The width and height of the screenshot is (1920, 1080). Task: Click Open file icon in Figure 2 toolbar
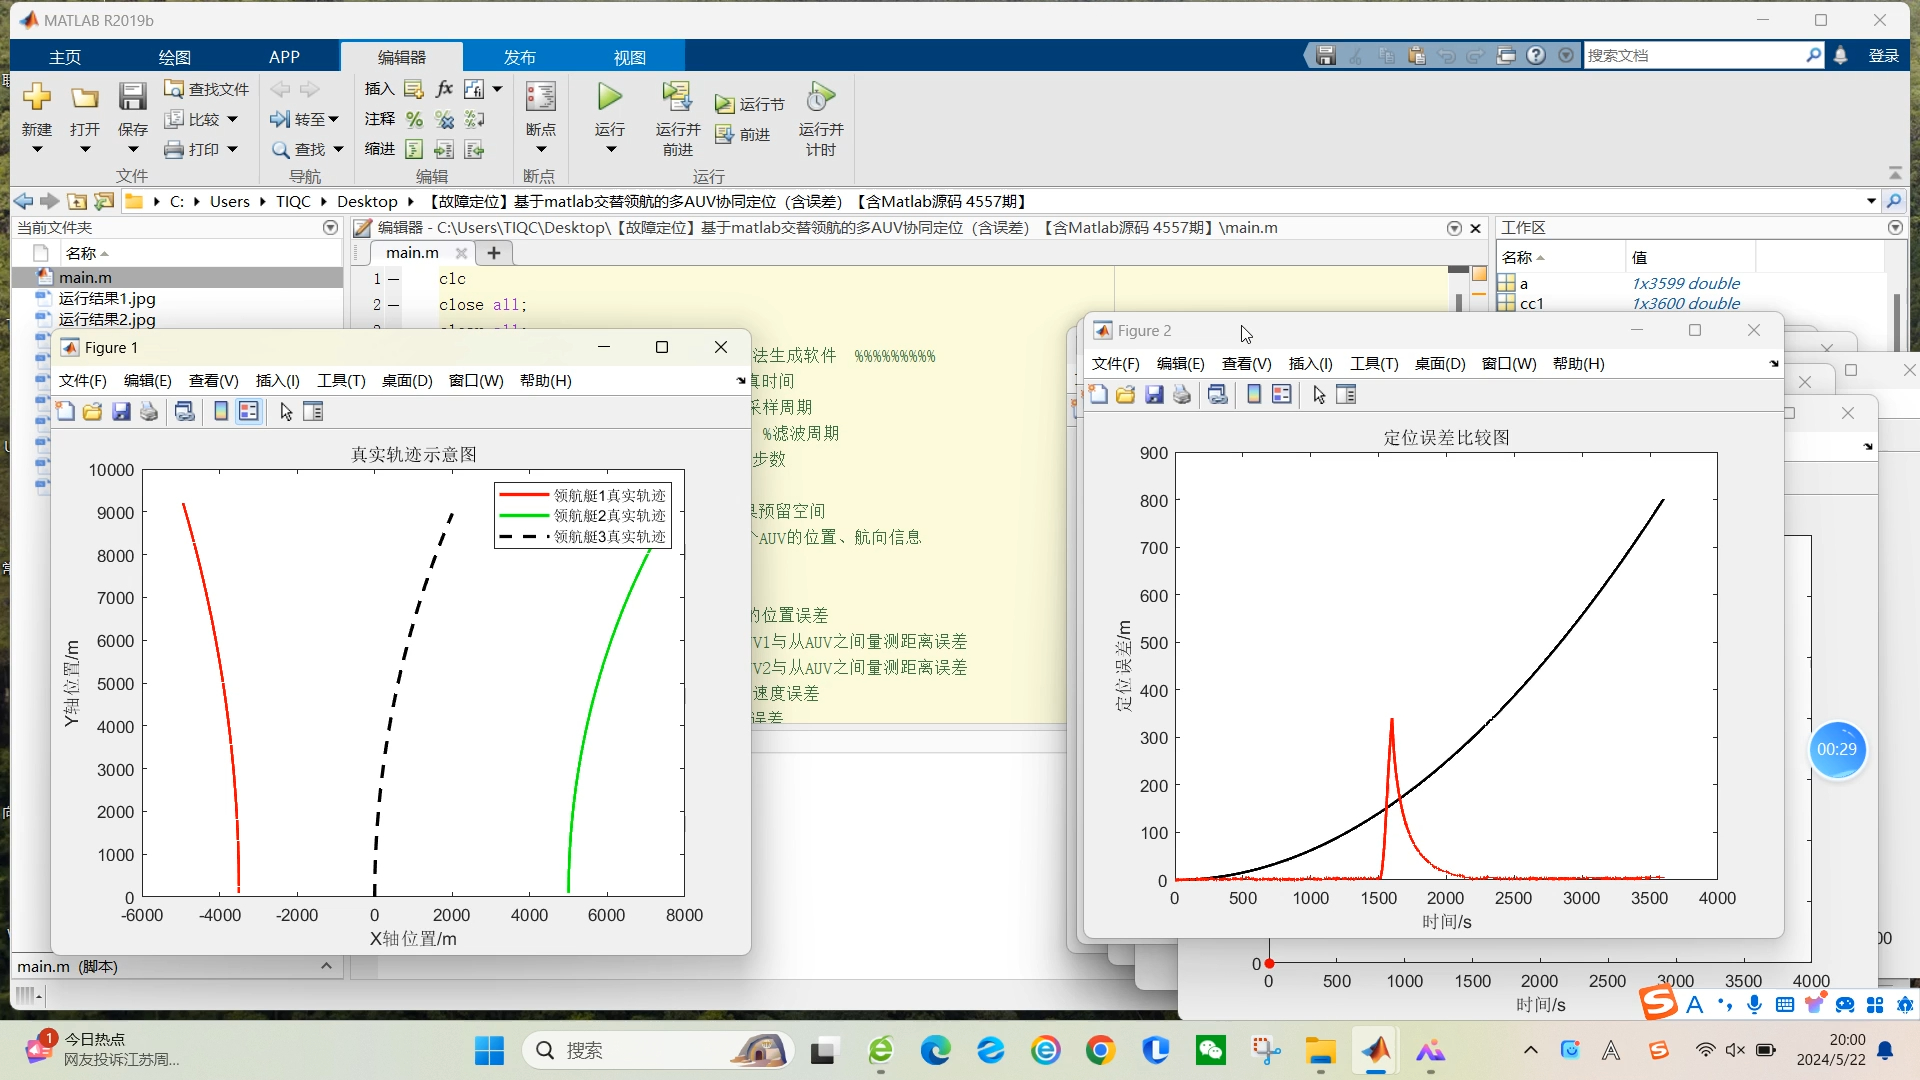coord(1126,394)
